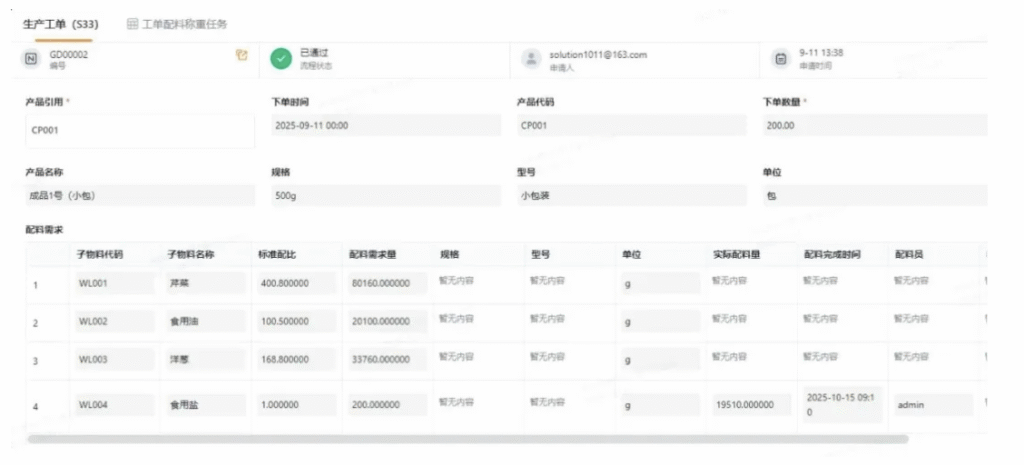Click the applicant avatar icon
The height and width of the screenshot is (465, 1024).
532,59
